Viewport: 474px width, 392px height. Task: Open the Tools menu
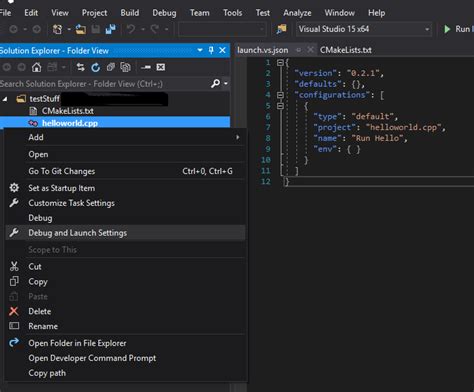pyautogui.click(x=233, y=13)
